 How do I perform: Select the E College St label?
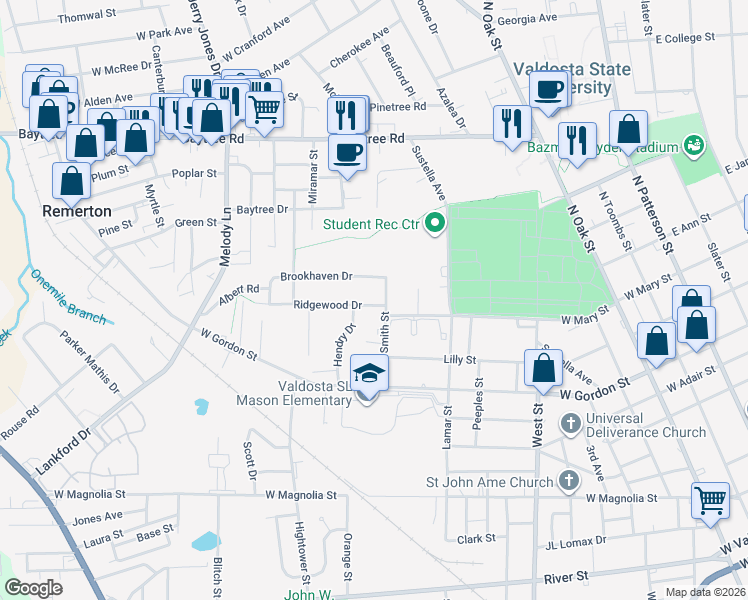pos(685,38)
